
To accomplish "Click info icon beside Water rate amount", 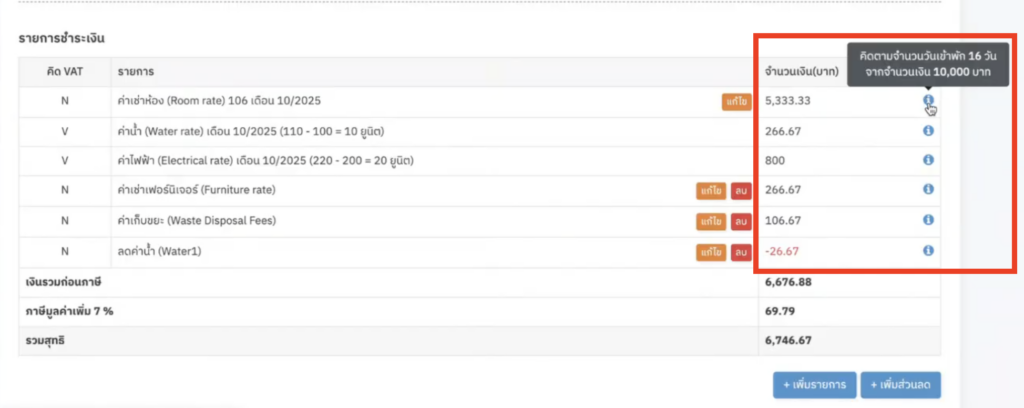I will click(x=928, y=130).
